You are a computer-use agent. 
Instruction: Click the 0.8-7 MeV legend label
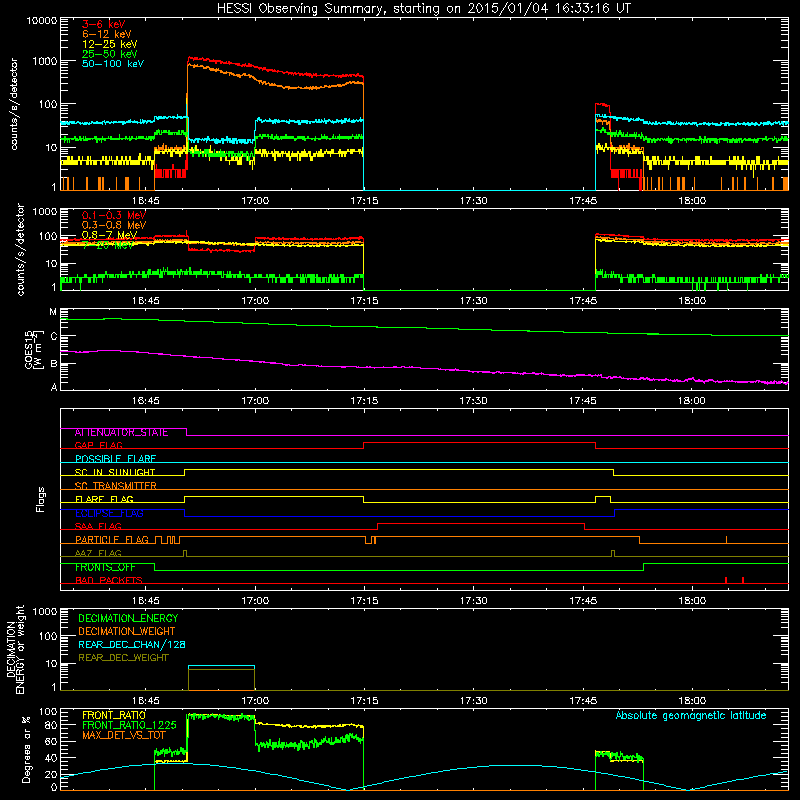[109, 235]
